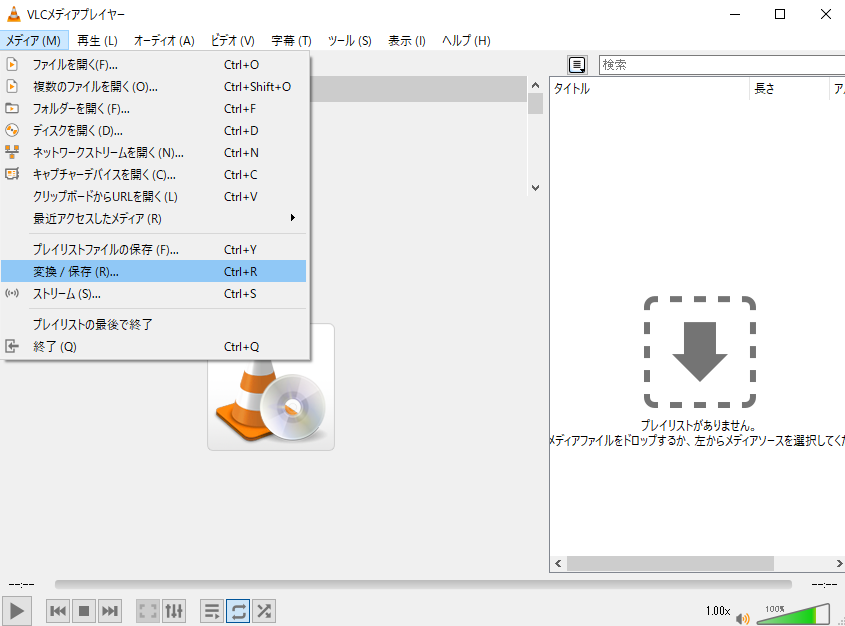Toggle プレイリストの最後で終了 option
The height and width of the screenshot is (626, 845).
[x=154, y=324]
